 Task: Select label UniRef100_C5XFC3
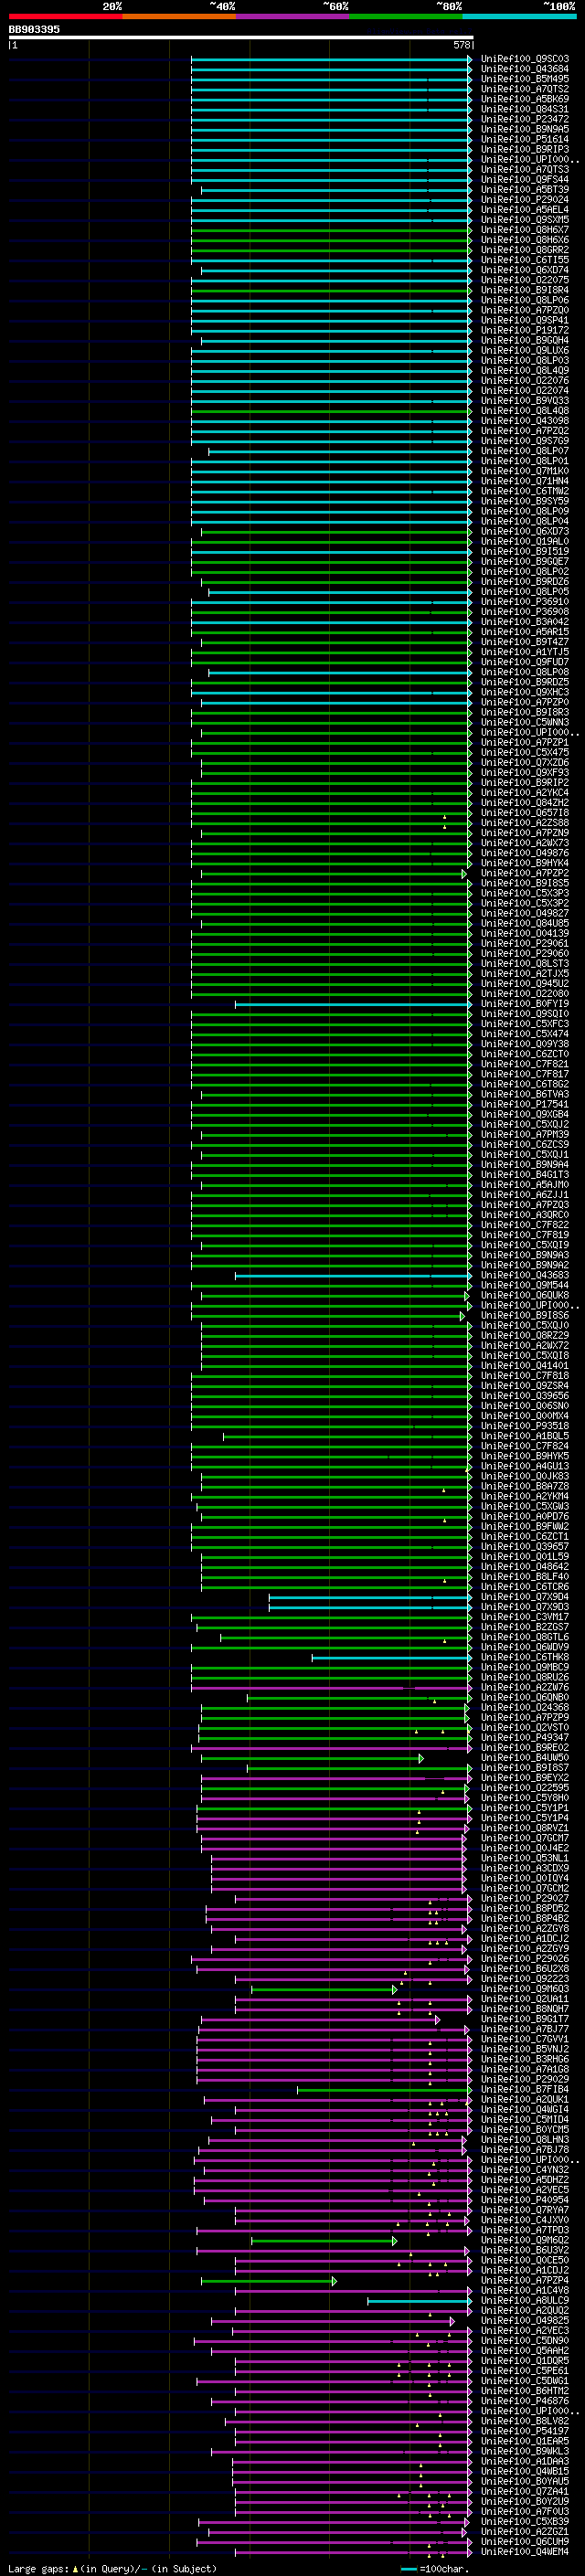pyautogui.click(x=525, y=1024)
